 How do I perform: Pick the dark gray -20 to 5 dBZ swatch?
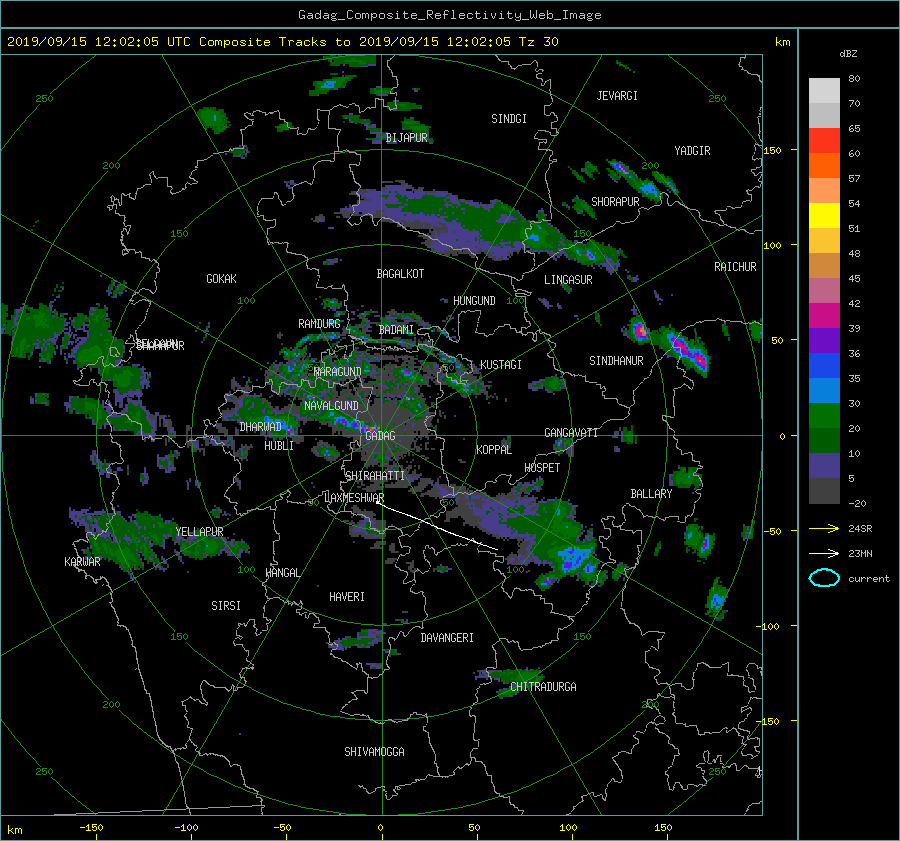pos(824,491)
